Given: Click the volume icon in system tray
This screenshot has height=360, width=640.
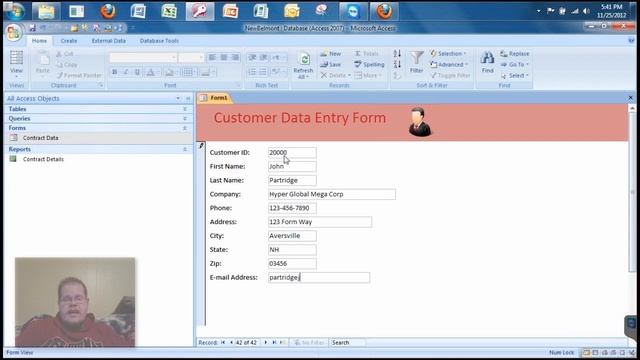Looking at the screenshot, I should pos(587,11).
